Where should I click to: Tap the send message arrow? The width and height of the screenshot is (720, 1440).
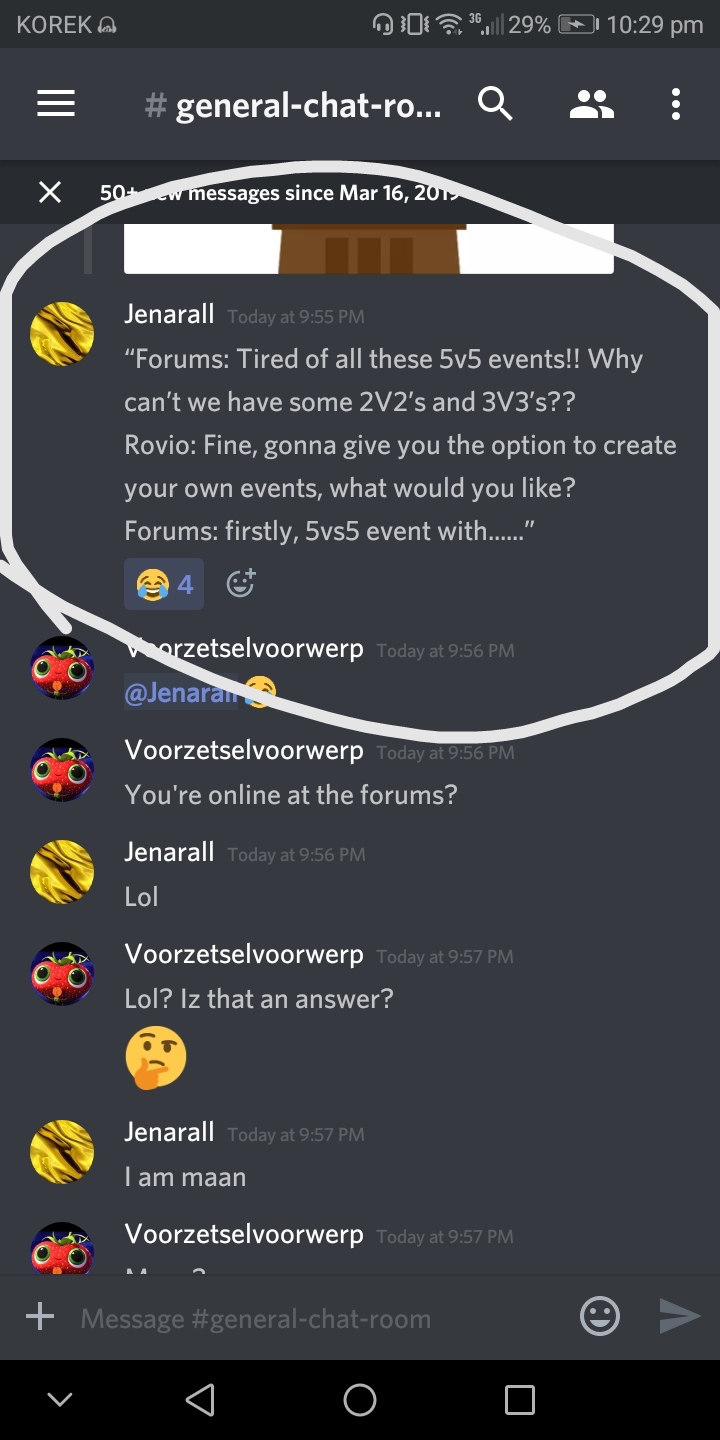(680, 1316)
